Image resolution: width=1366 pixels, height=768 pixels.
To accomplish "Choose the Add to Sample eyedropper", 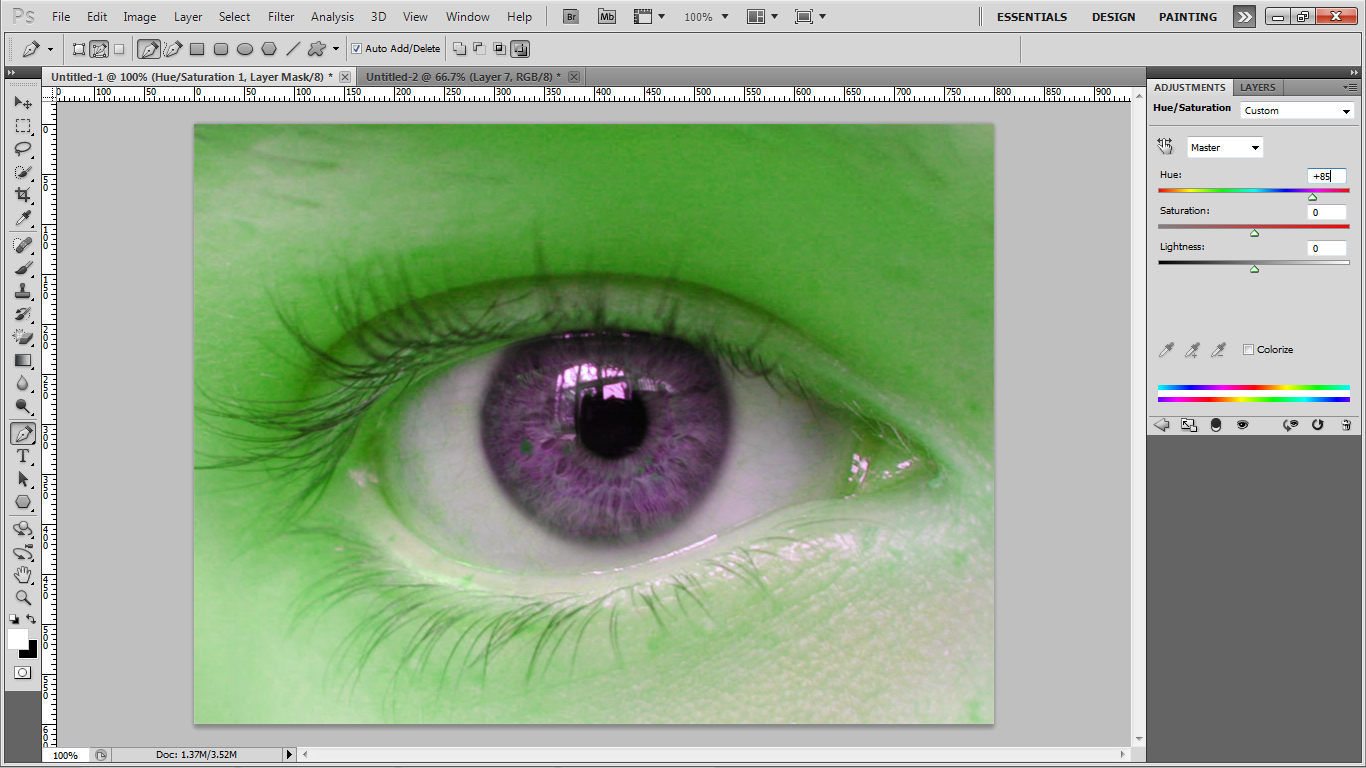I will pos(1192,350).
